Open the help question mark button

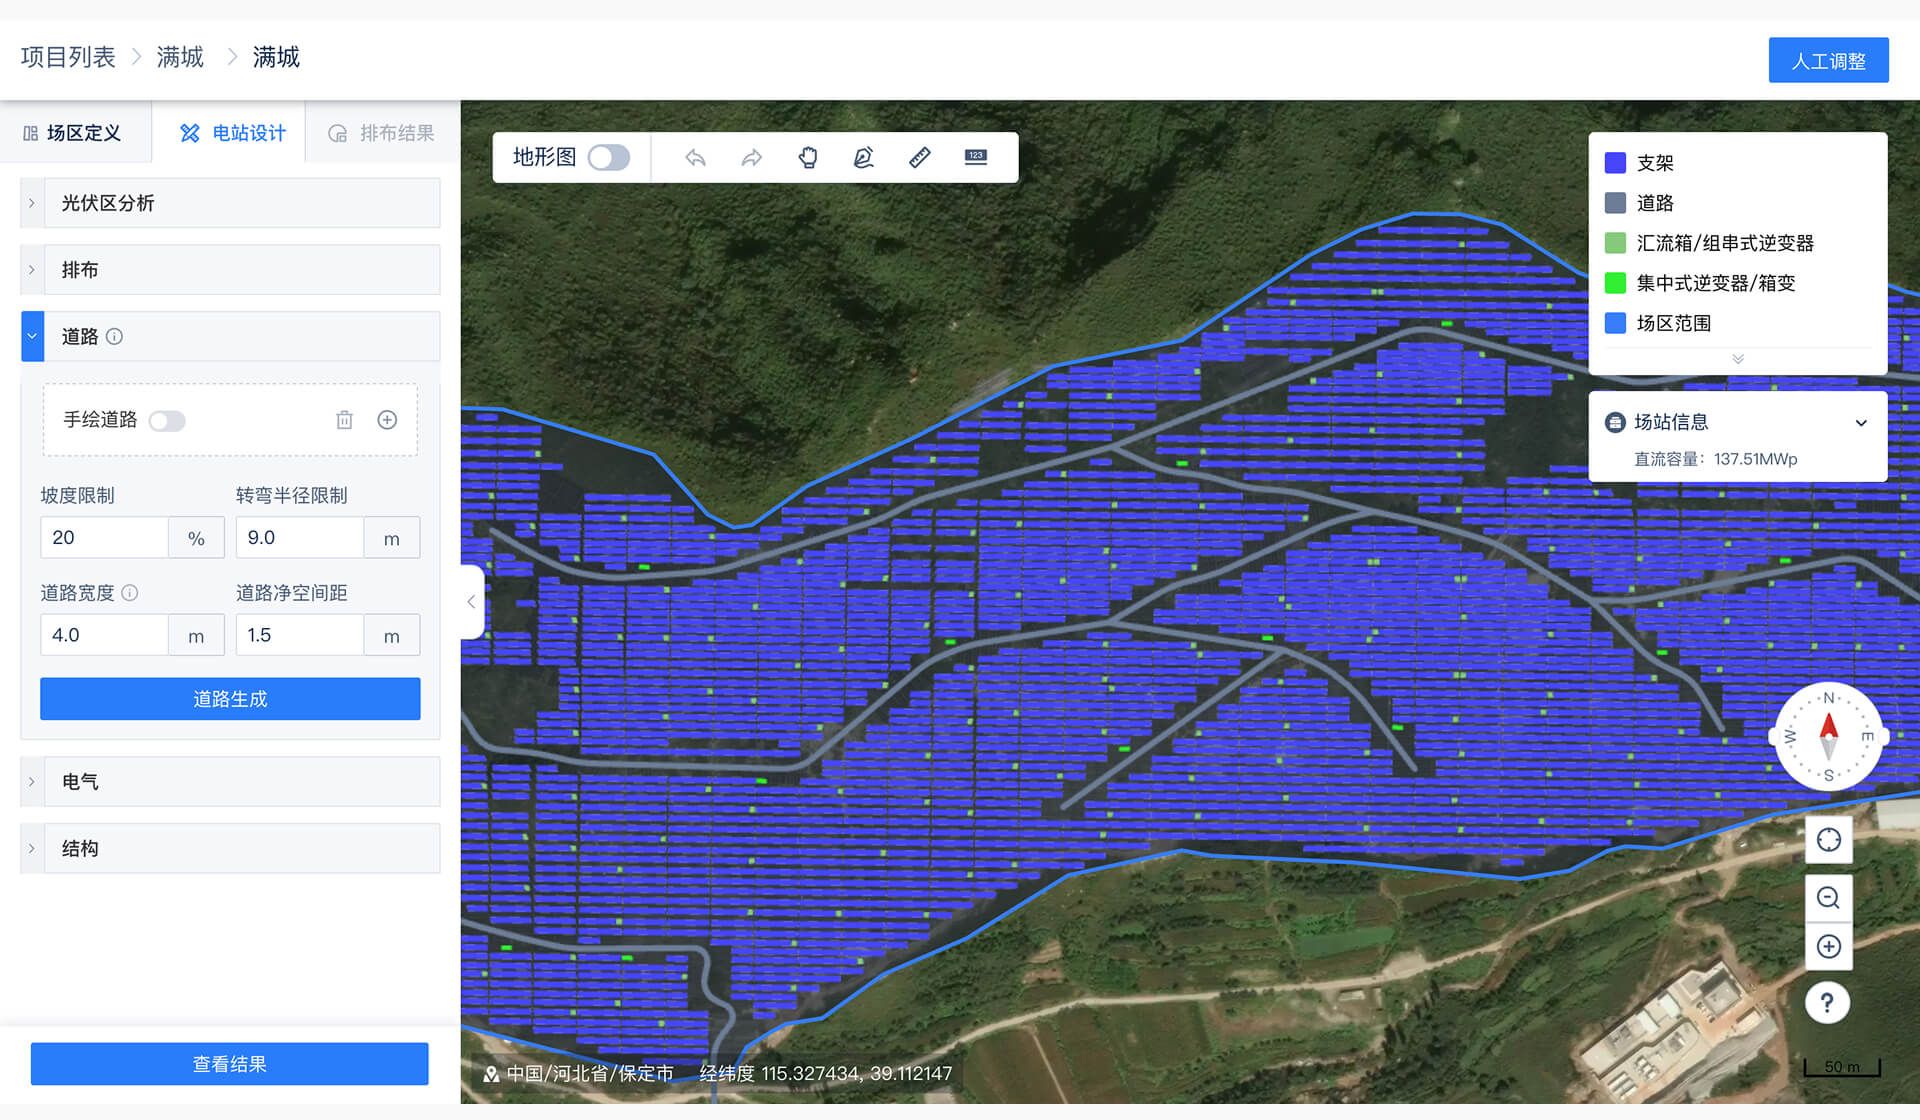(1827, 1002)
